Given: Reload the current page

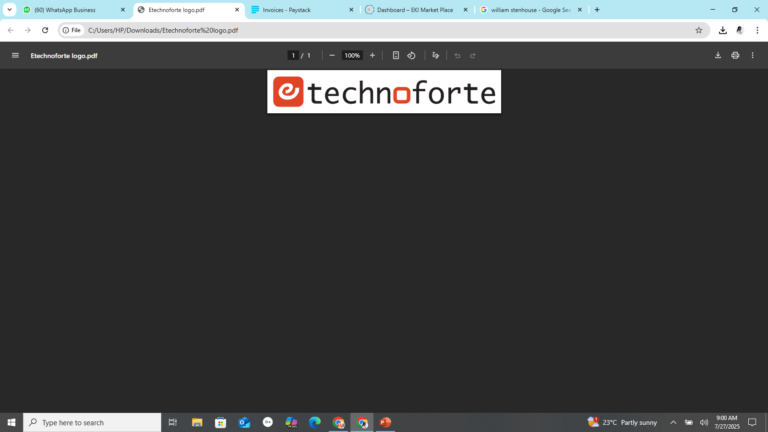Looking at the screenshot, I should (45, 30).
